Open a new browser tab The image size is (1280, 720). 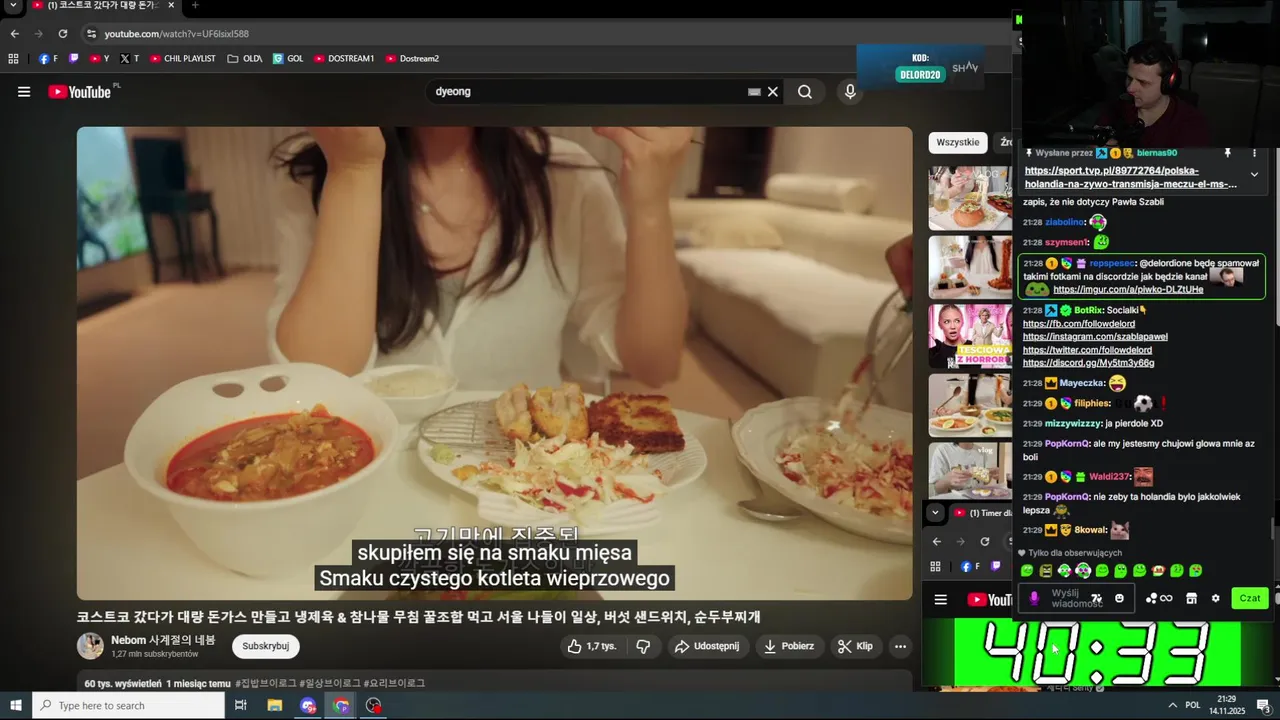pos(195,6)
